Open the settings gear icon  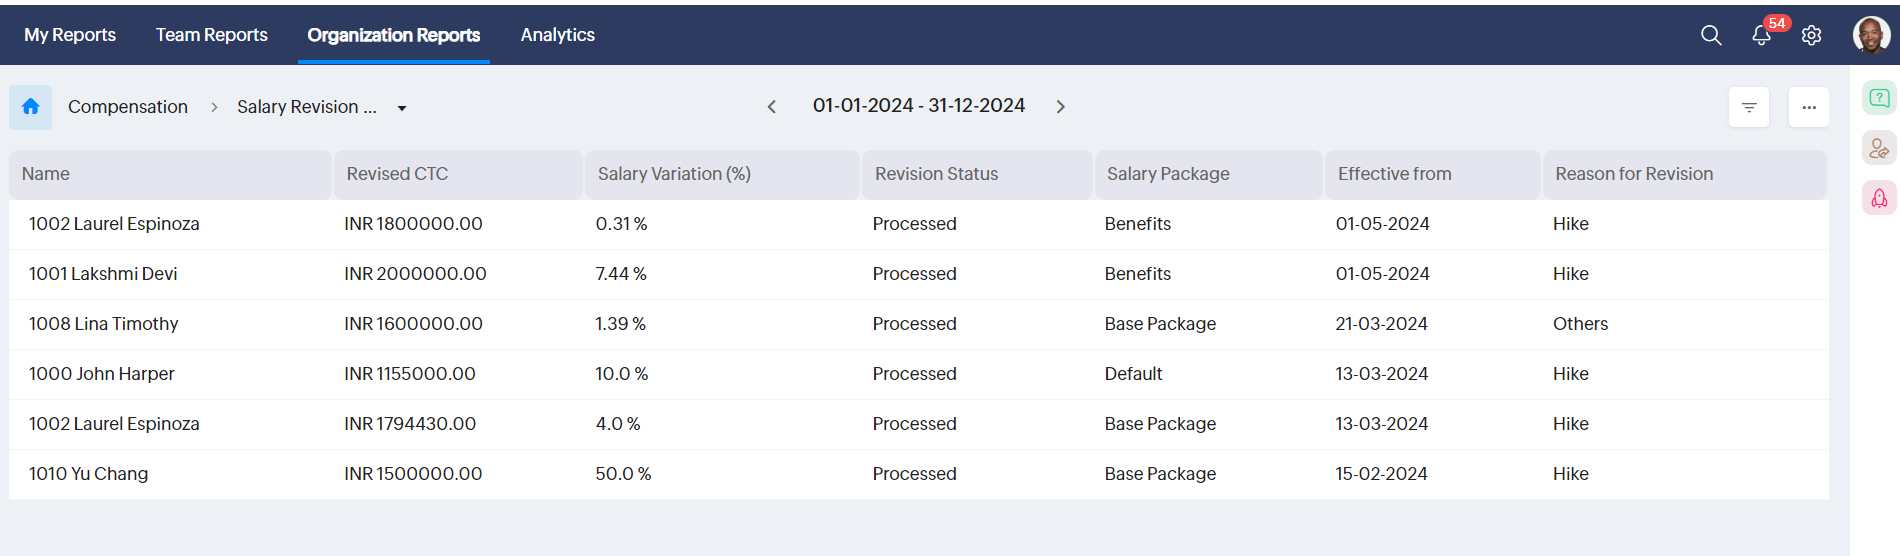(x=1811, y=36)
